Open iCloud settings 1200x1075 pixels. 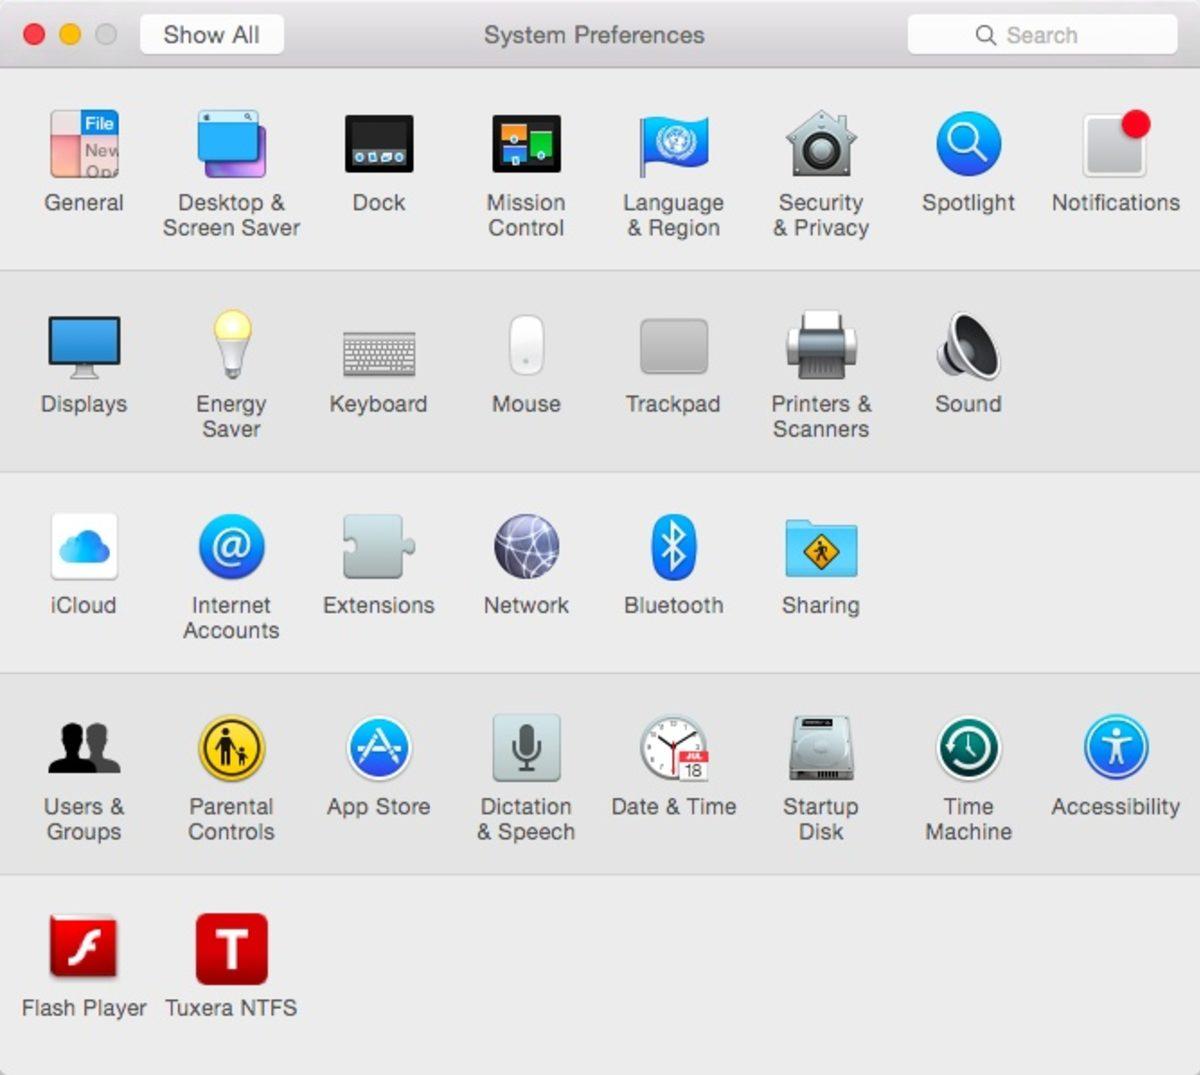(x=84, y=546)
